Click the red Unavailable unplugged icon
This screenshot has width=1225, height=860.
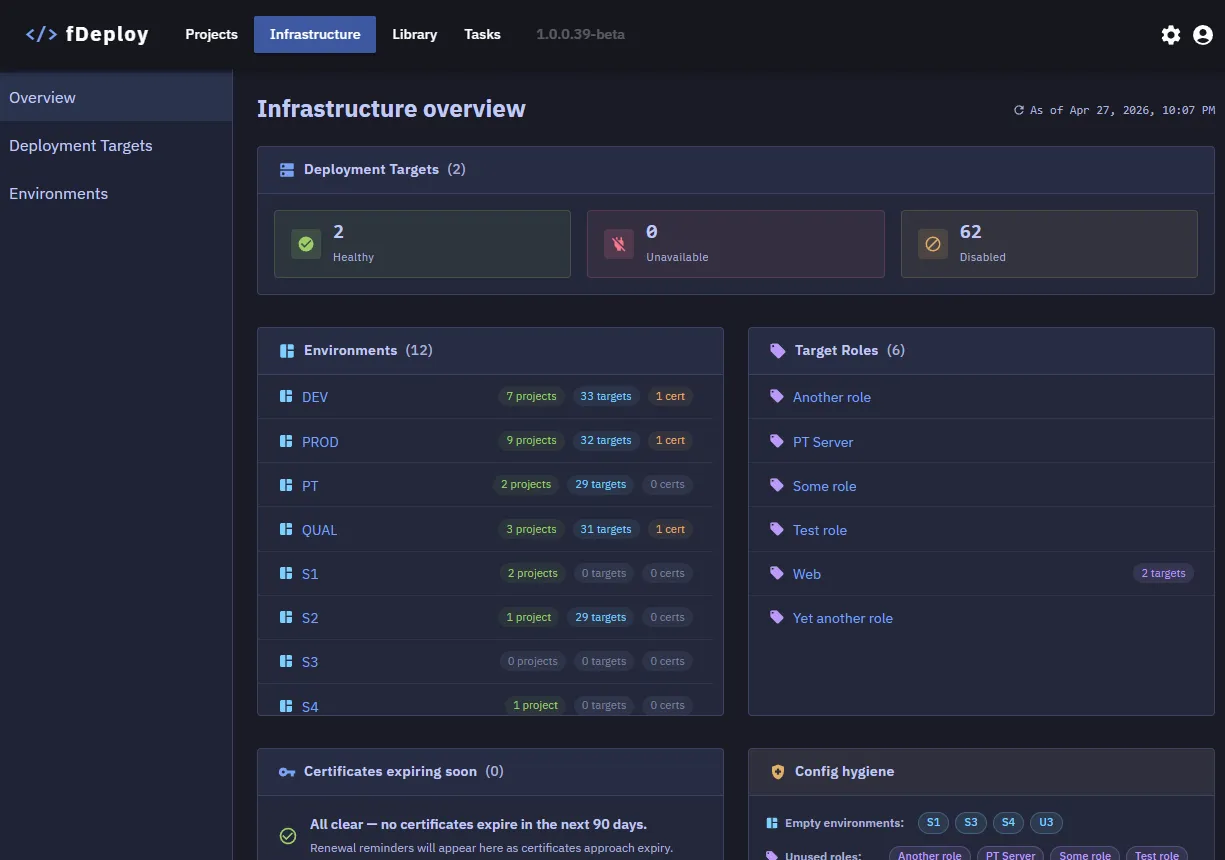pos(619,244)
